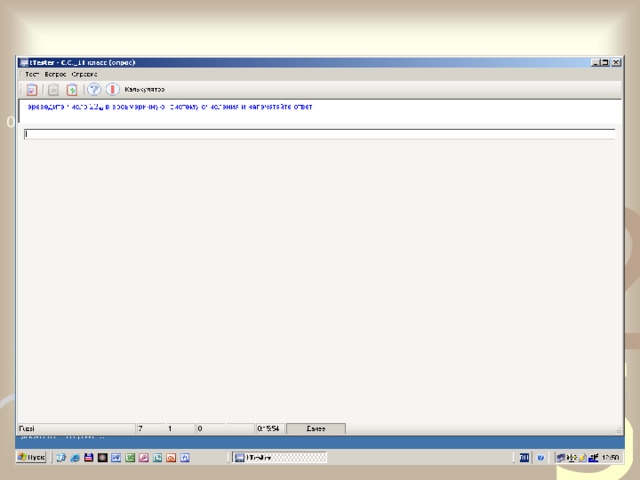Click the system tray clock
640x480 pixels.
click(611, 458)
